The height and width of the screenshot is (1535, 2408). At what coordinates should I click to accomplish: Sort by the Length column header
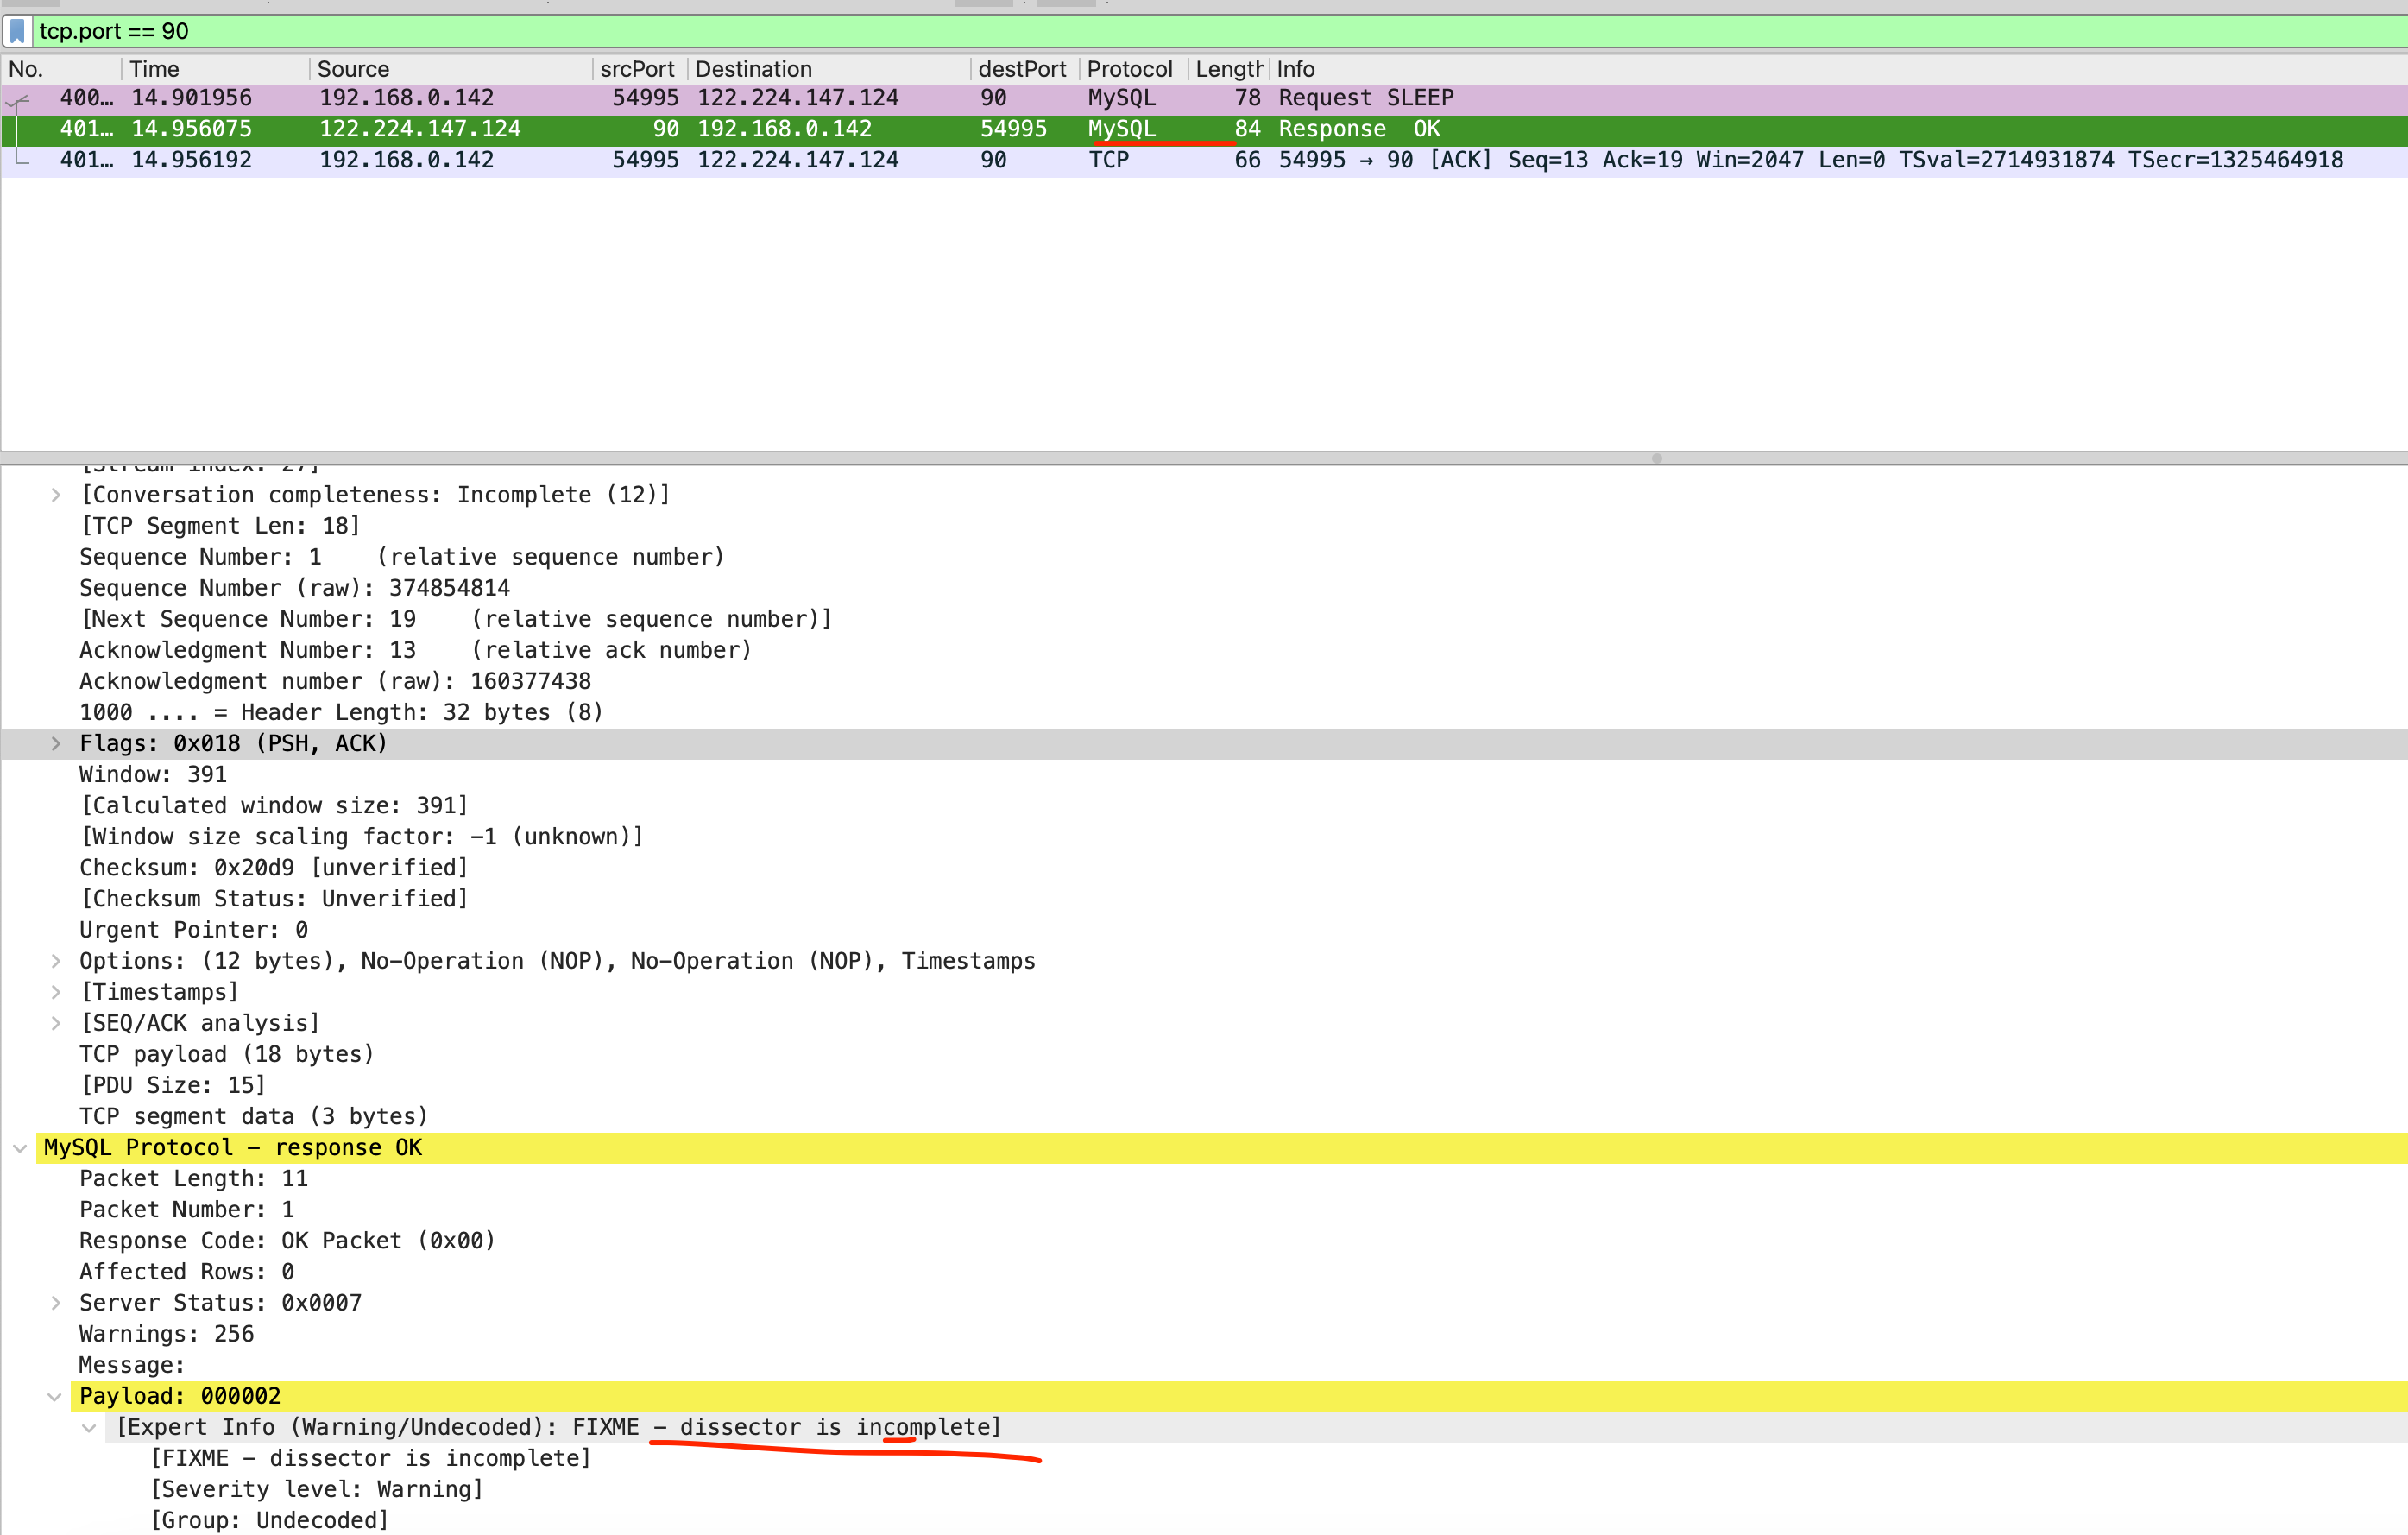1228,69
